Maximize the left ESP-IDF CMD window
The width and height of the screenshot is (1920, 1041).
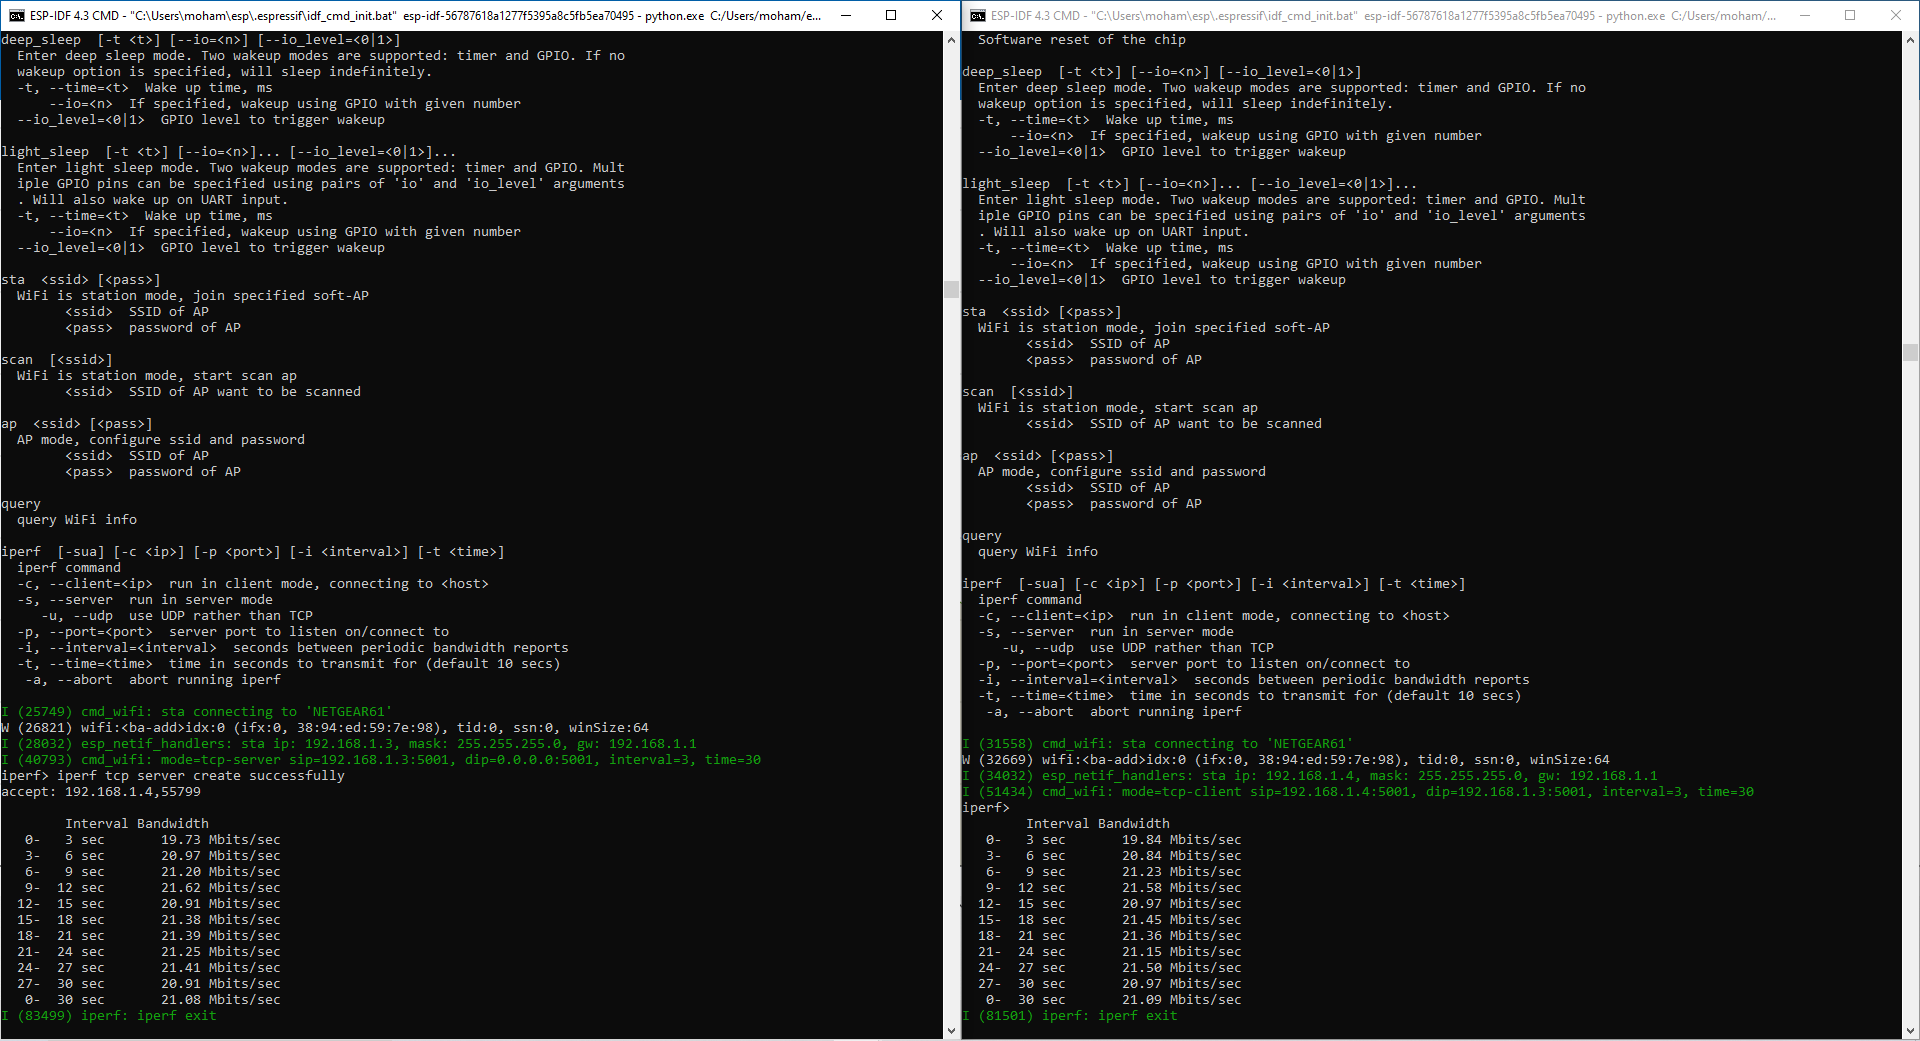click(891, 15)
